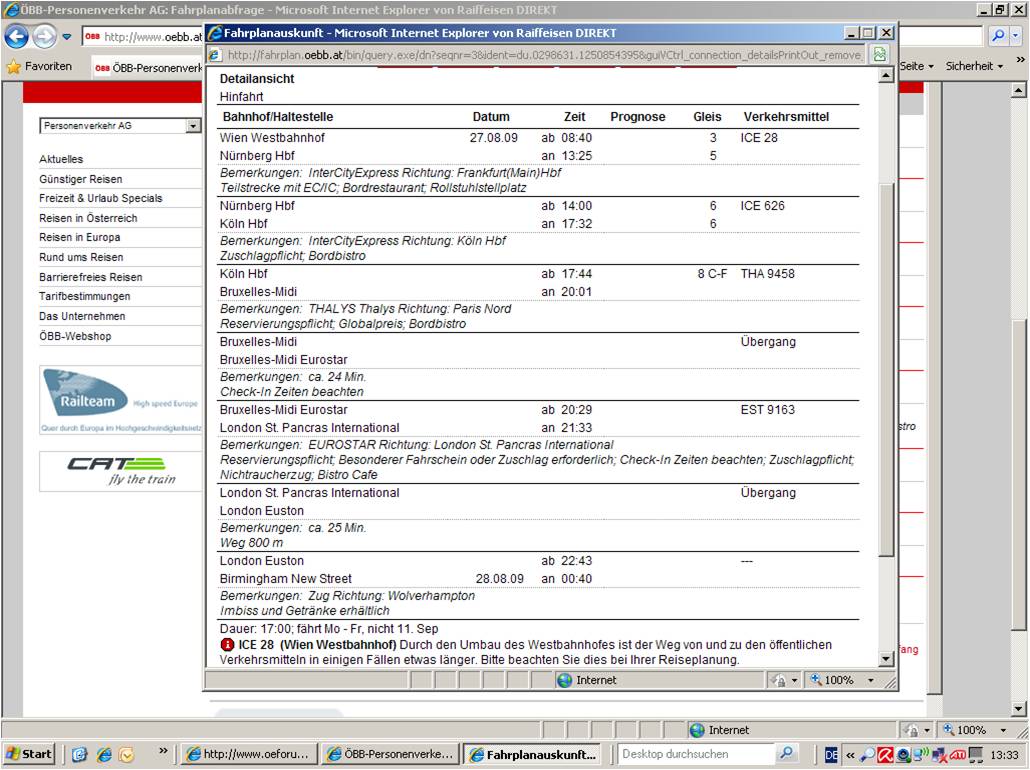Switch to oeforum taskbar window
Screen dimensions: 1030x770
249,754
